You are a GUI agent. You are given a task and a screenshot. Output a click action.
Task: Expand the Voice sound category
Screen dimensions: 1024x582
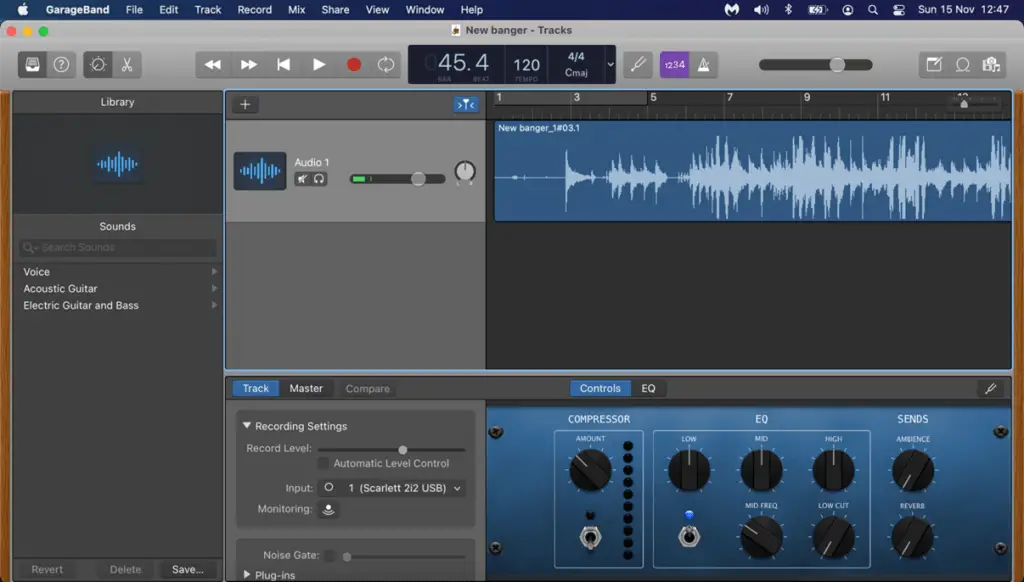pos(214,272)
